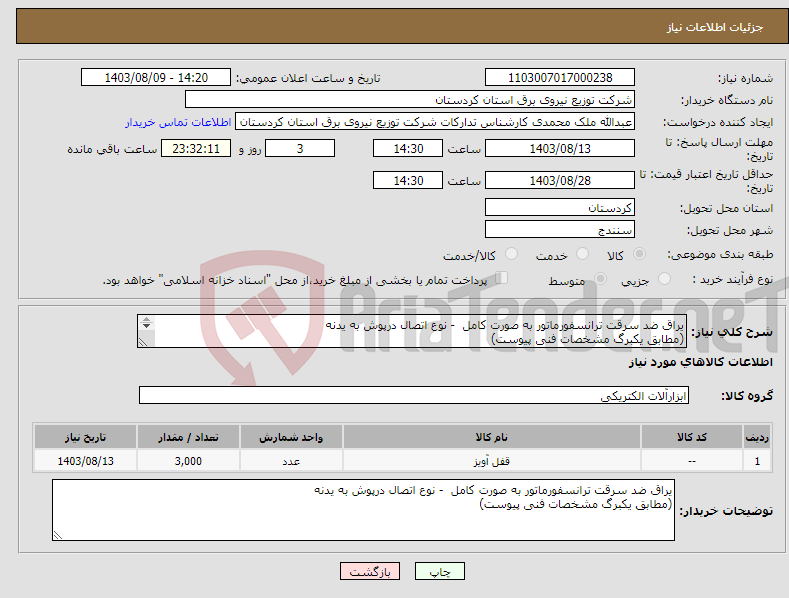This screenshot has height=598, width=789.
Task: Click the response deadline date 1403/08/13 field
Action: click(560, 148)
